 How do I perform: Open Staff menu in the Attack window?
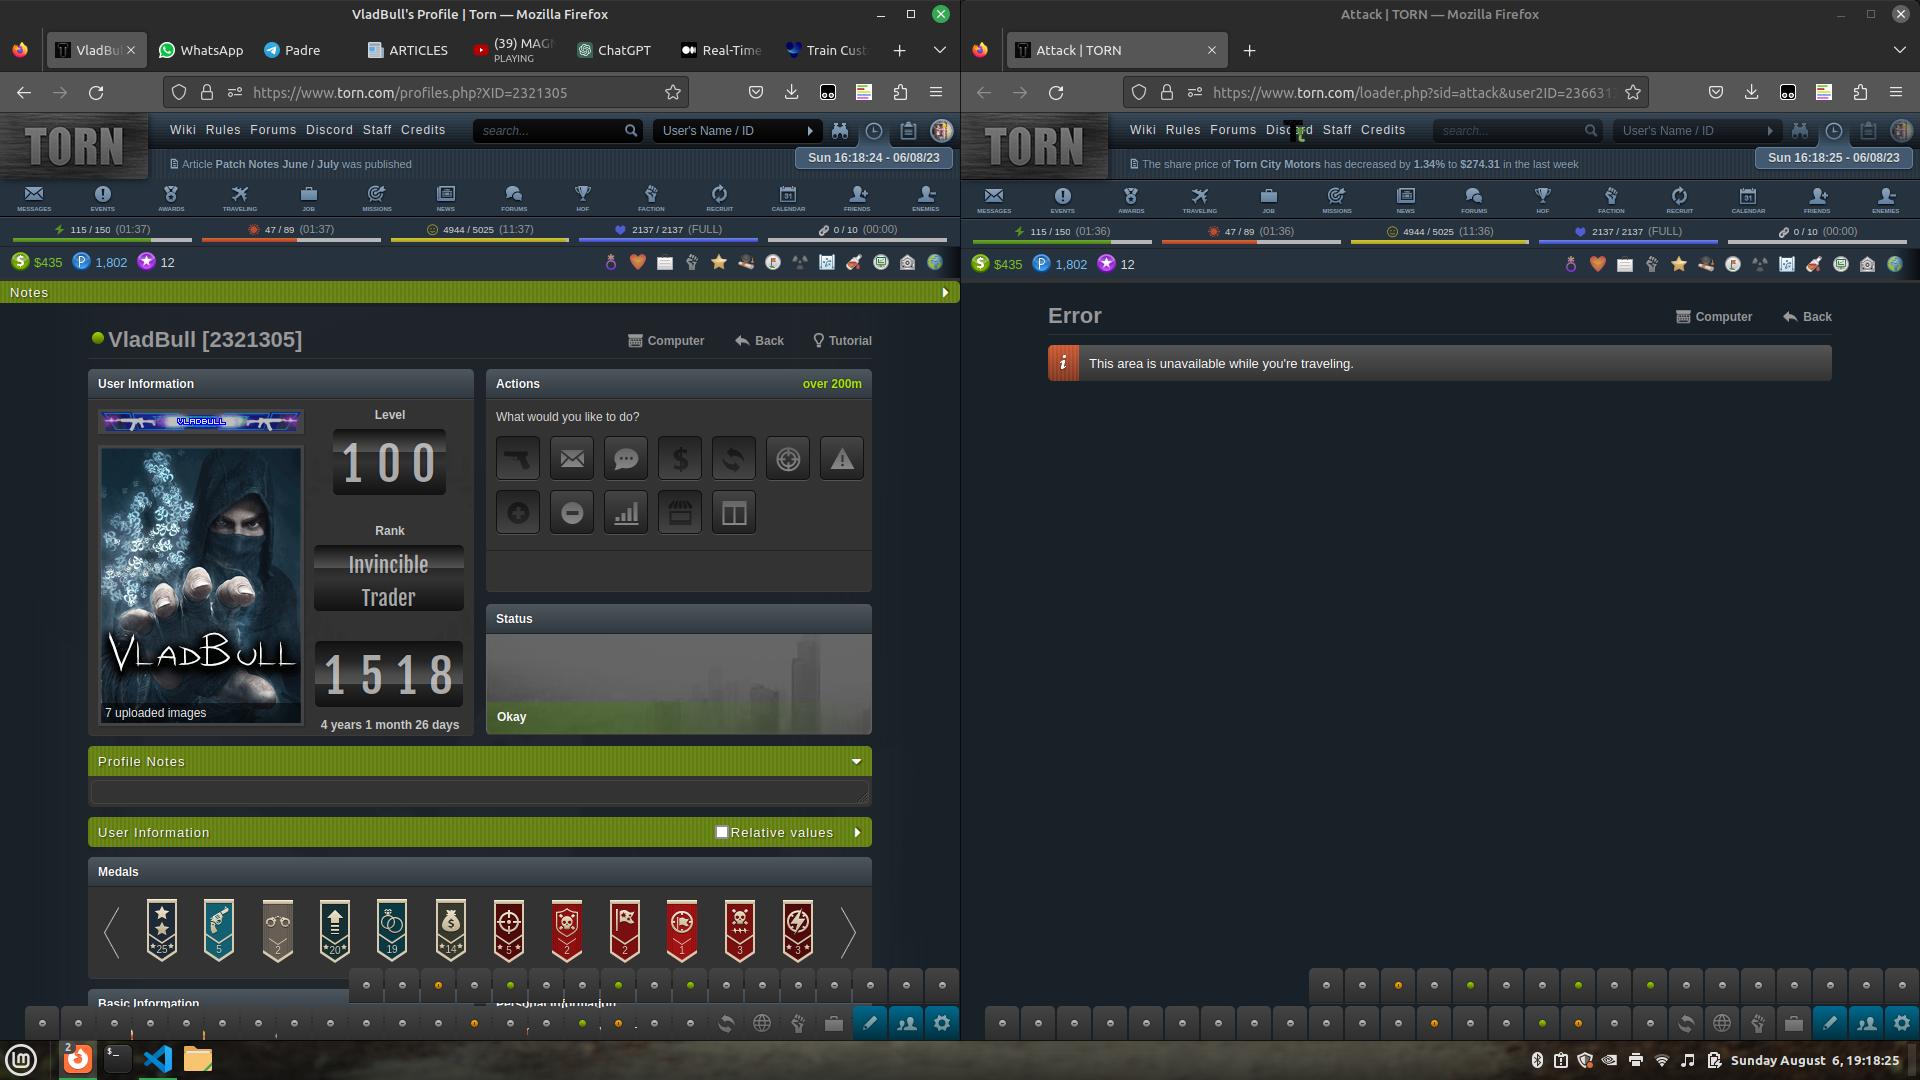coord(1337,130)
